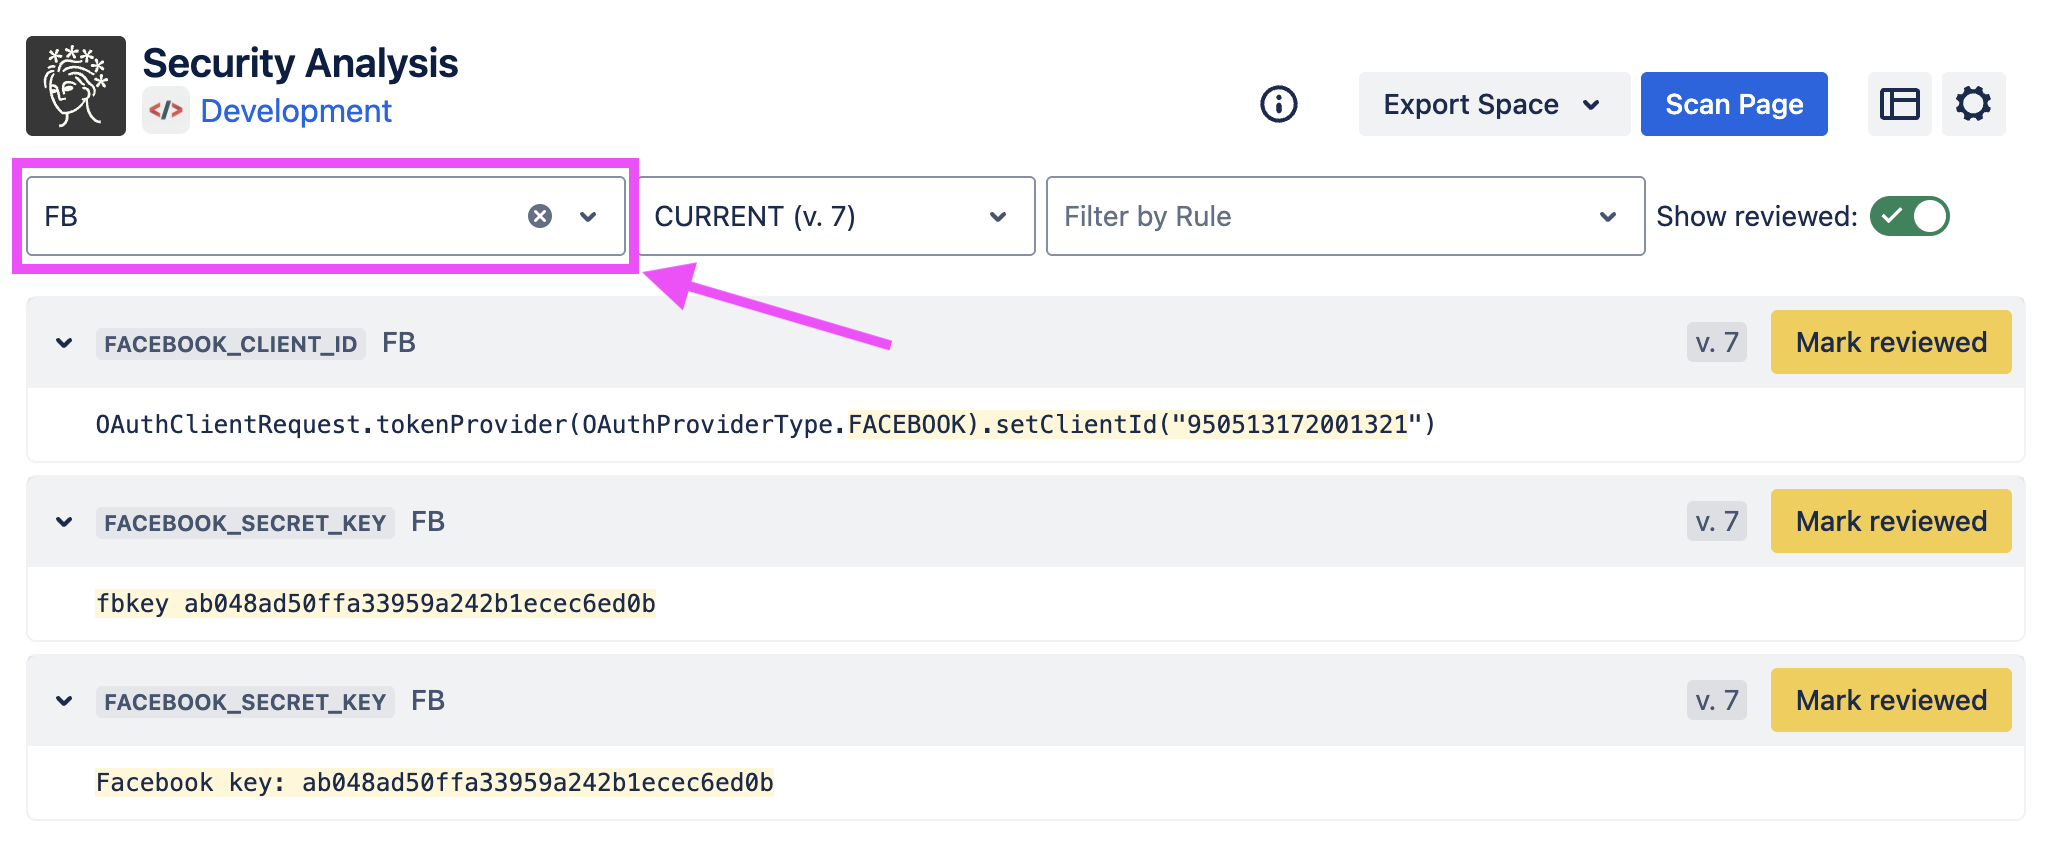The width and height of the screenshot is (2066, 860).
Task: Click the Security Analysis app logo
Action: coord(76,86)
